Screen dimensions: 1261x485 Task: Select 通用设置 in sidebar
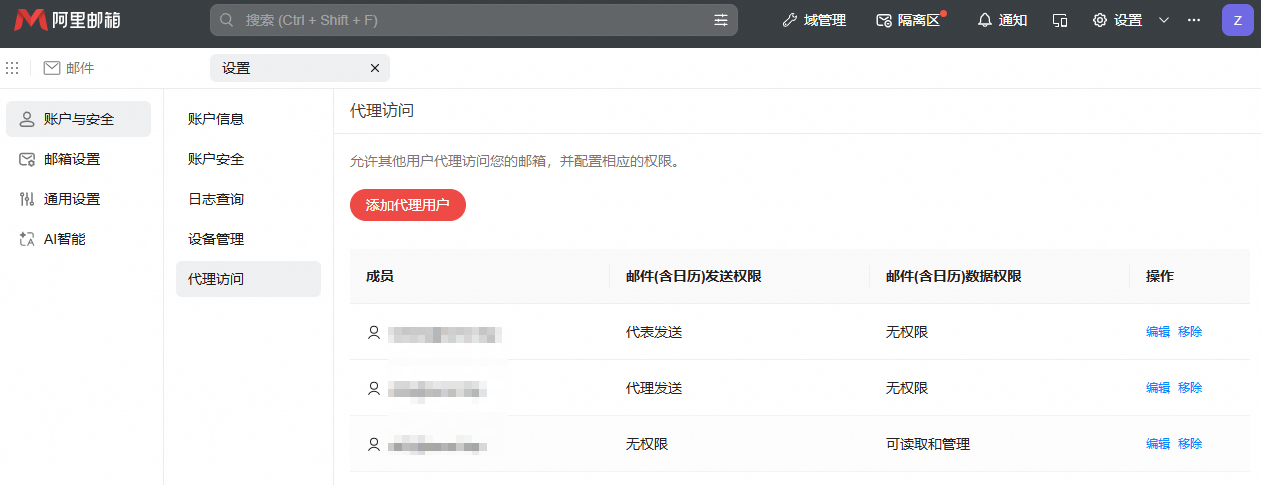tap(78, 199)
